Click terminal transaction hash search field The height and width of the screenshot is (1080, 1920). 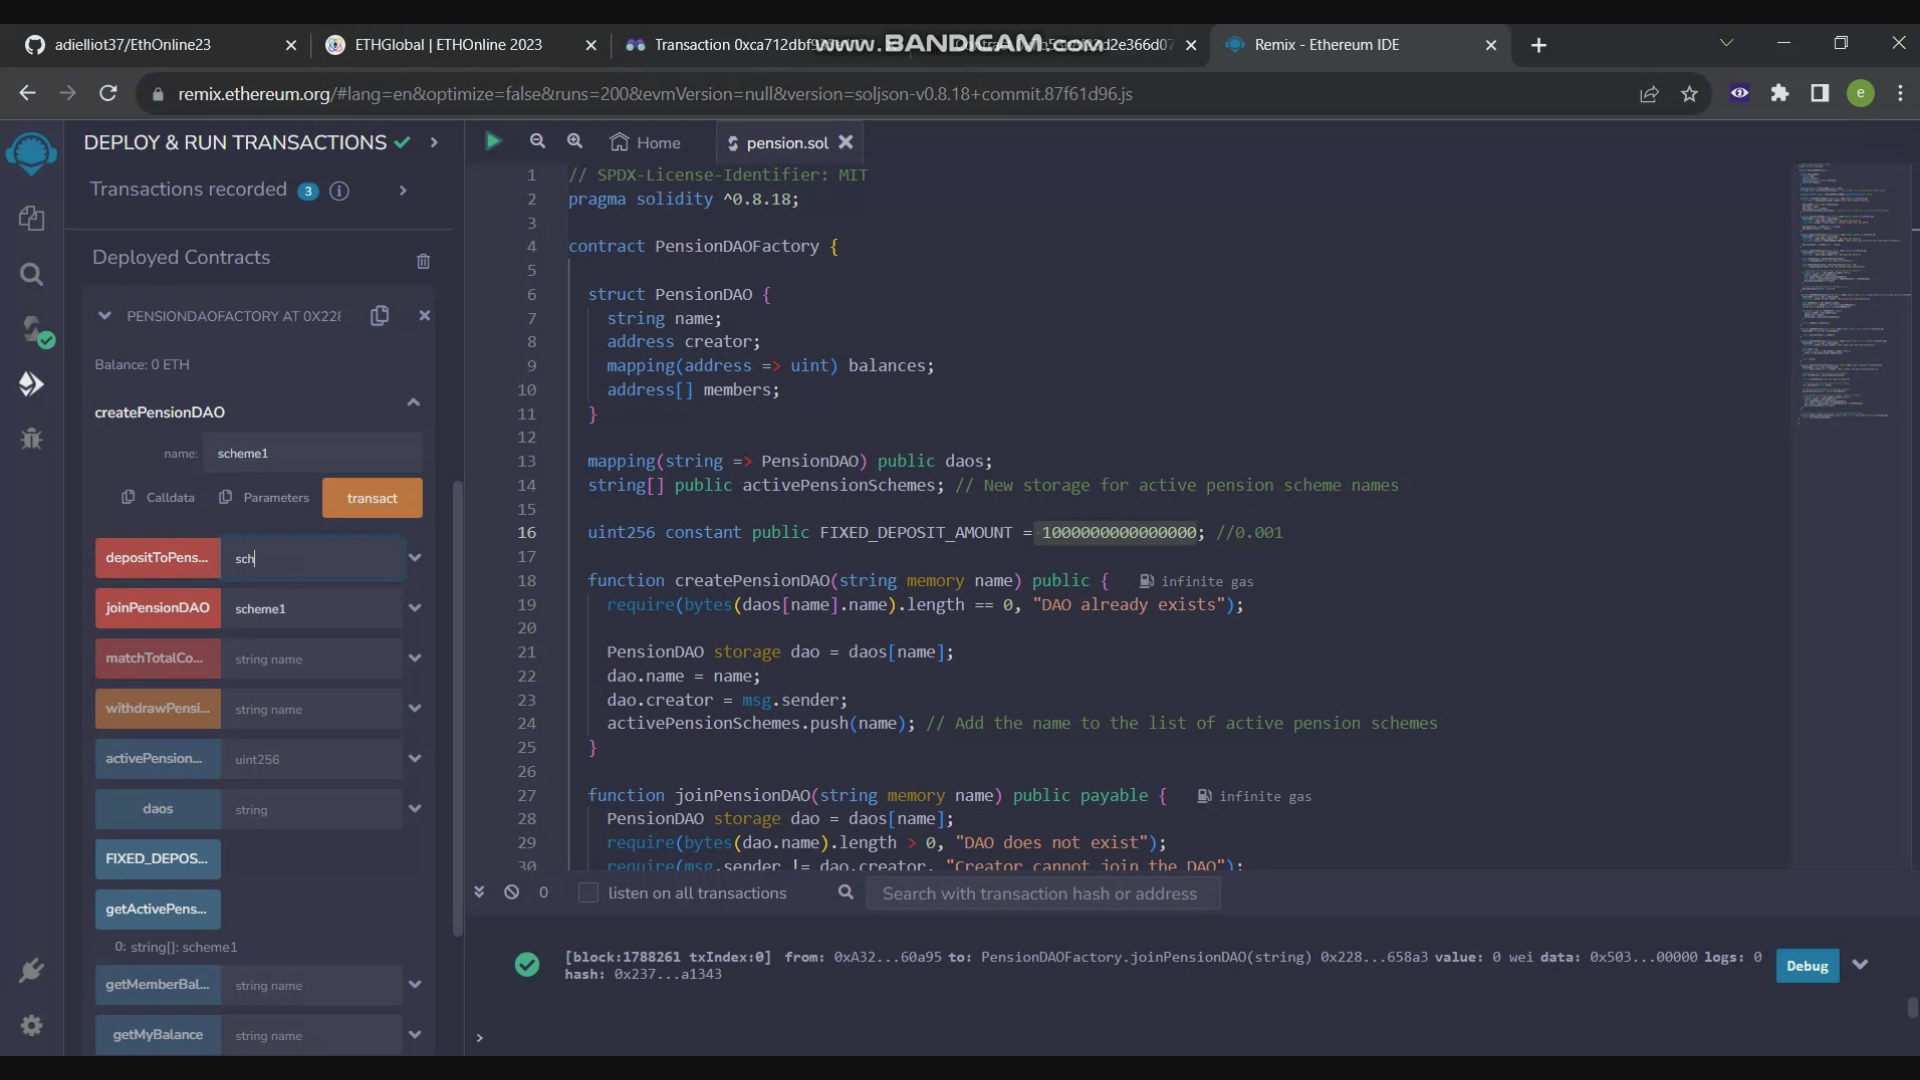[1043, 894]
